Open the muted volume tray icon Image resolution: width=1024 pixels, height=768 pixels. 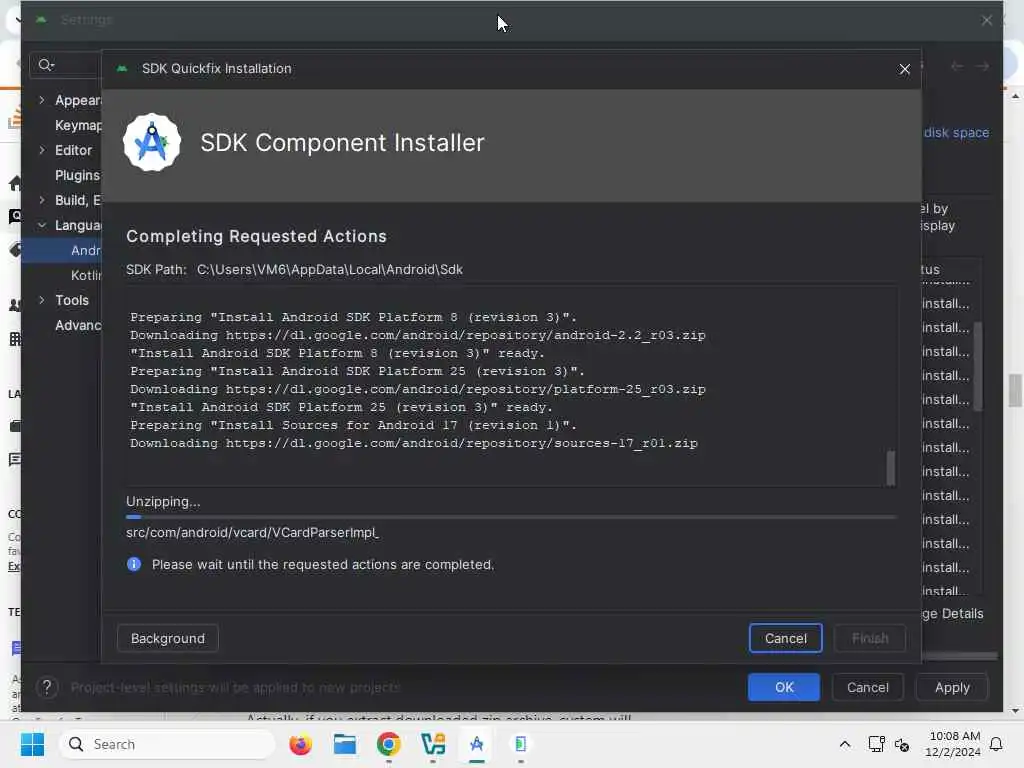(902, 744)
